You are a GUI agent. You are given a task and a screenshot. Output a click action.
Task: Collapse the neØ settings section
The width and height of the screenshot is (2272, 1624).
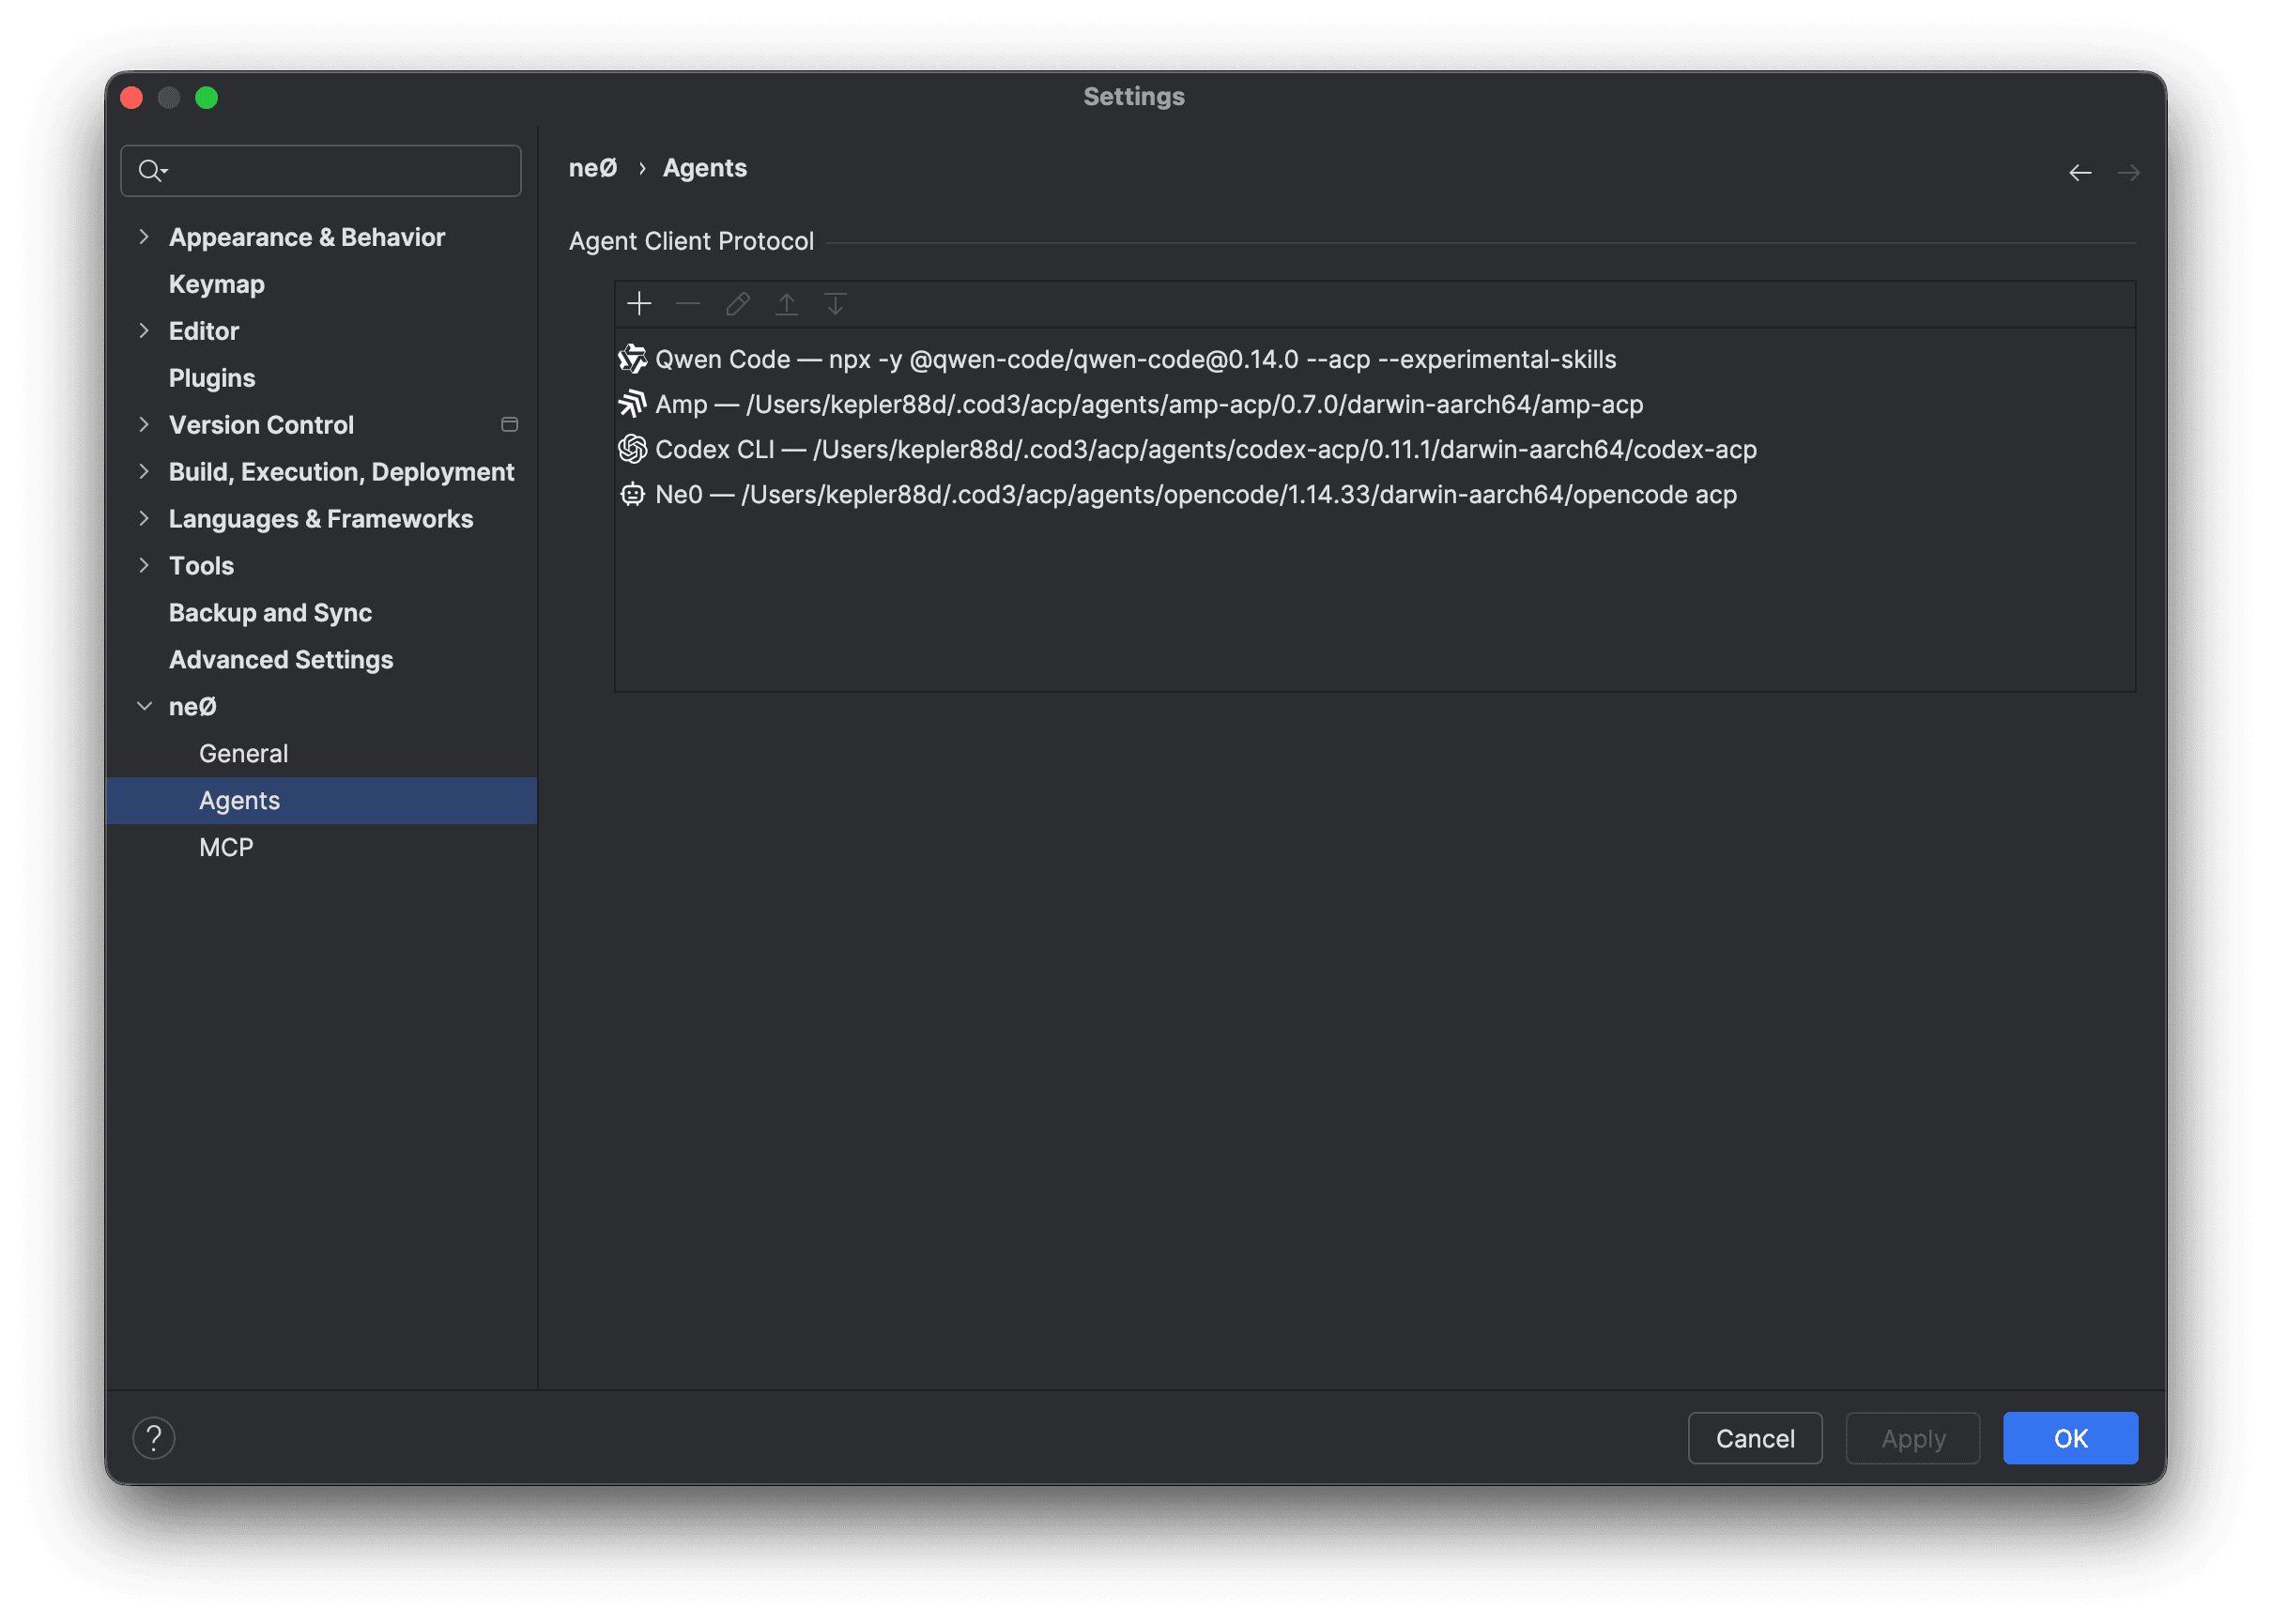click(x=144, y=707)
